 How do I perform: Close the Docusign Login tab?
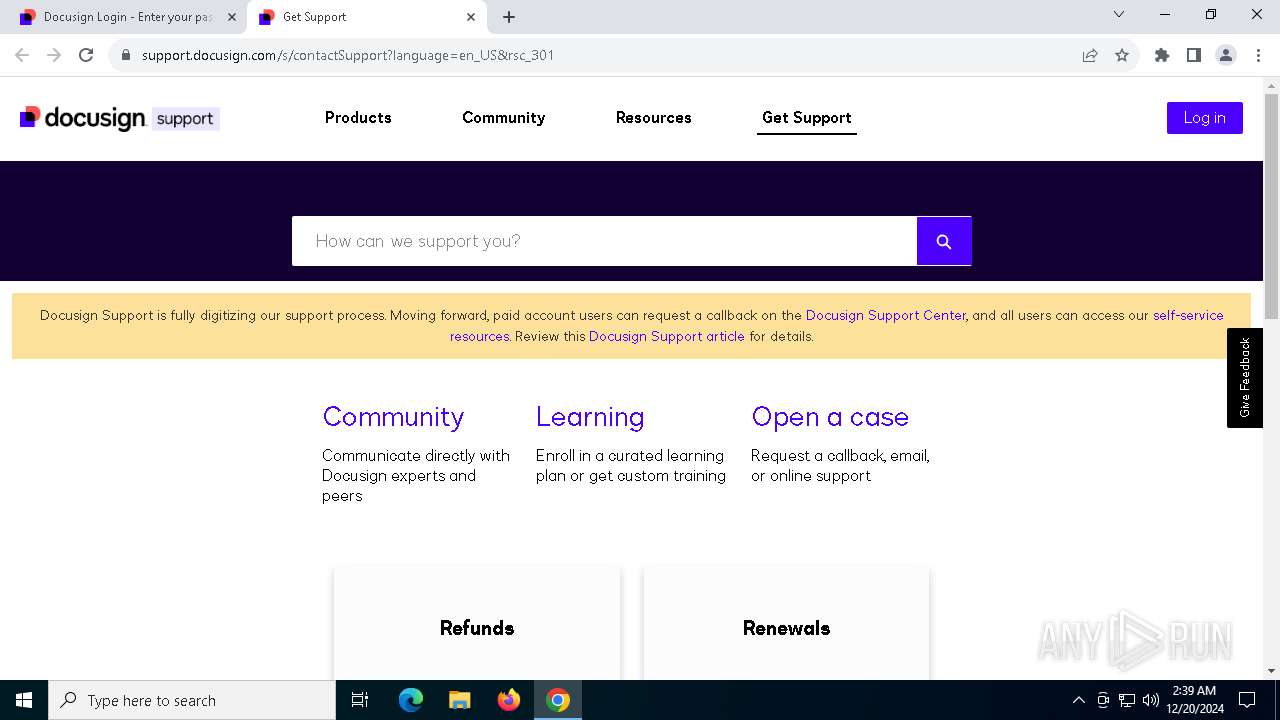click(232, 17)
